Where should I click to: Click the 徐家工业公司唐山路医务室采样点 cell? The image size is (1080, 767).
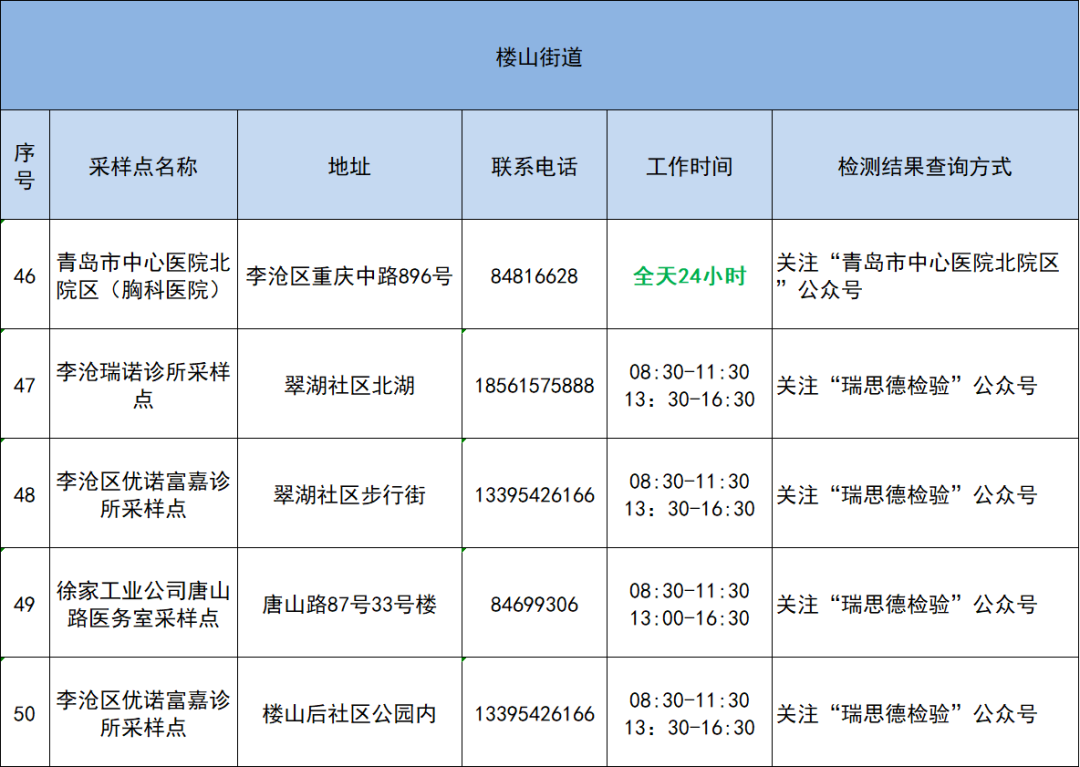(143, 603)
